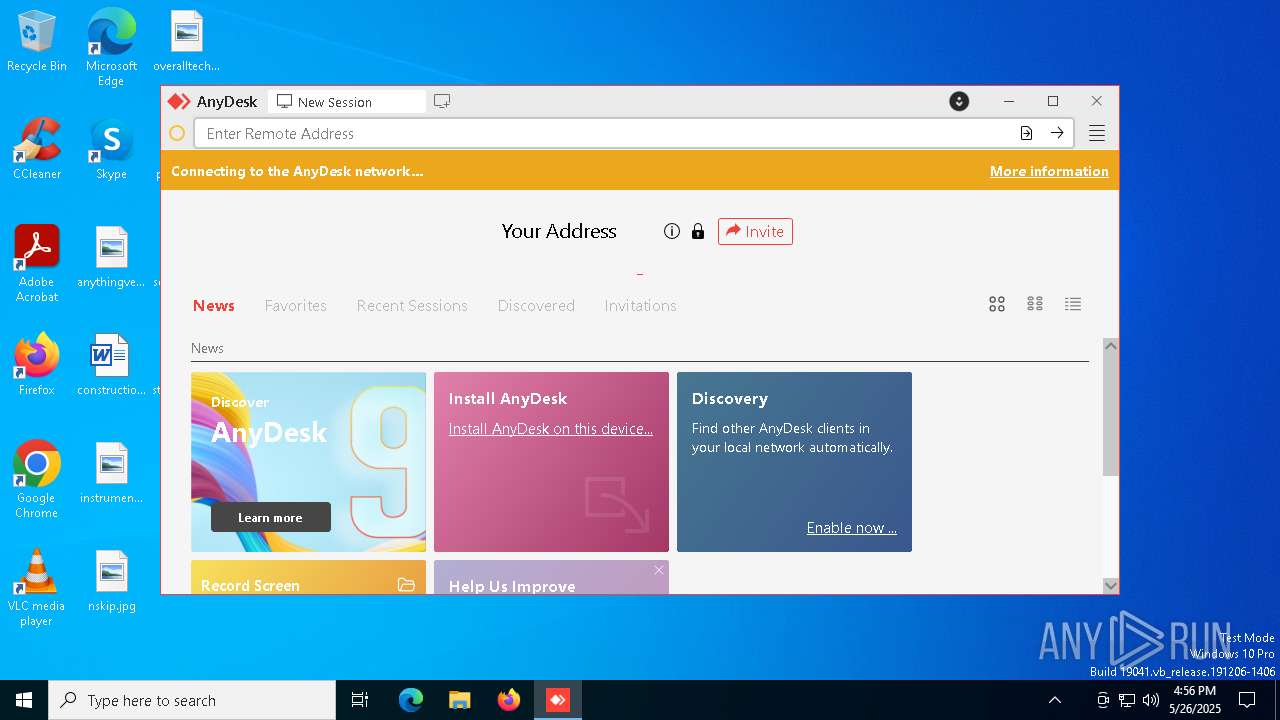This screenshot has height=720, width=1280.
Task: Switch to the Favorites tab
Action: pyautogui.click(x=296, y=305)
